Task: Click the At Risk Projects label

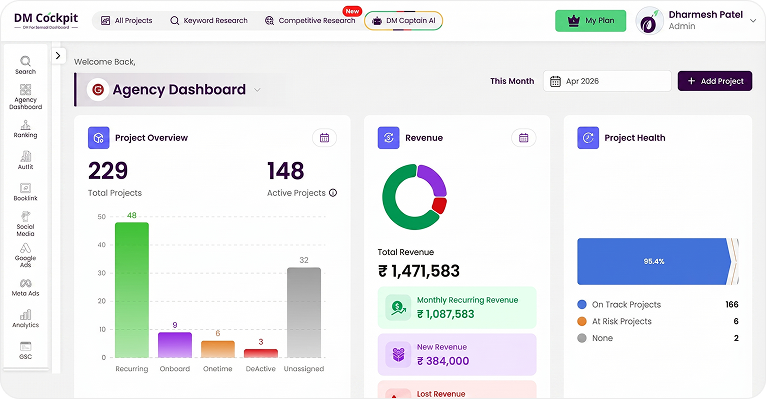Action: [x=622, y=321]
